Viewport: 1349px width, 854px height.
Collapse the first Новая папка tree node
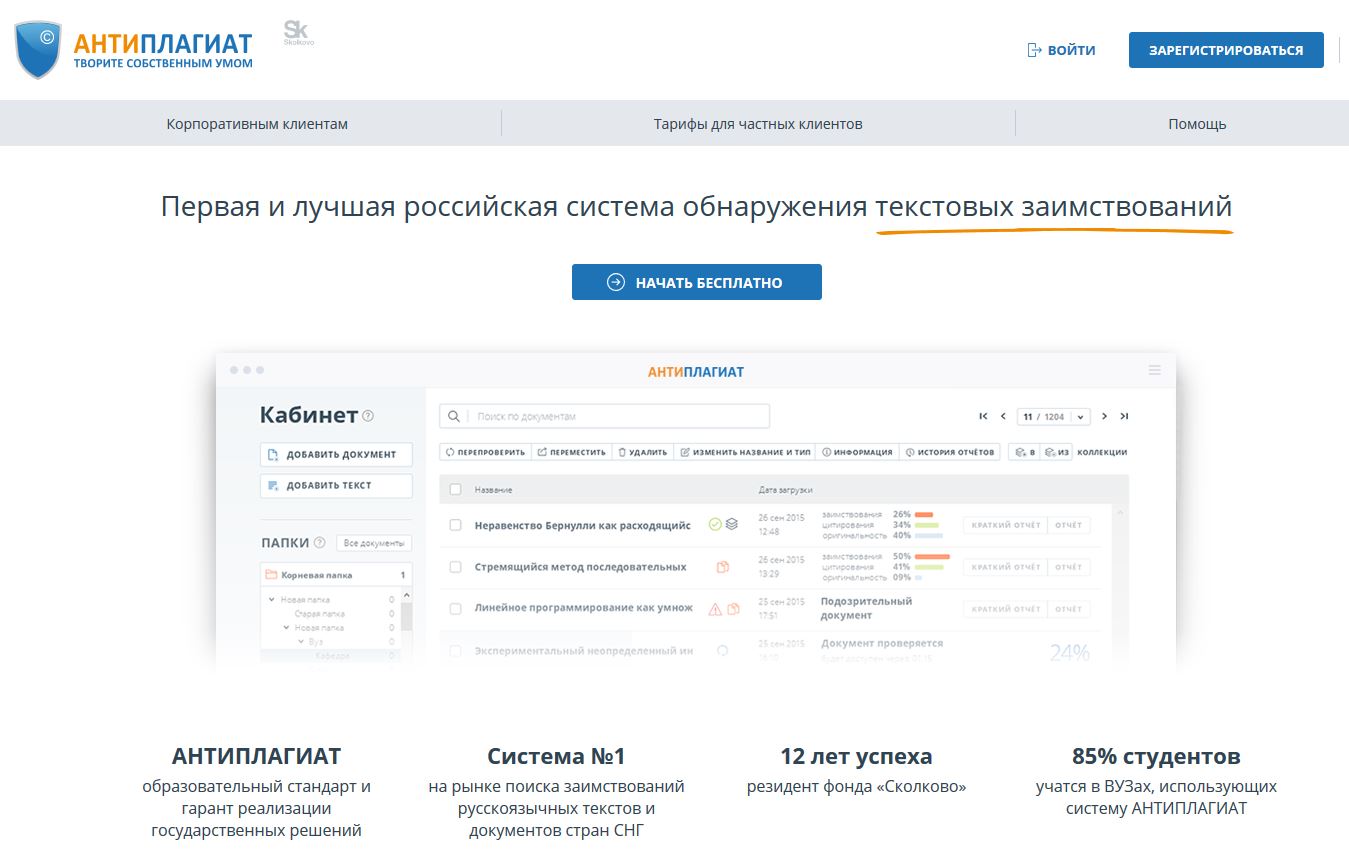tap(273, 600)
